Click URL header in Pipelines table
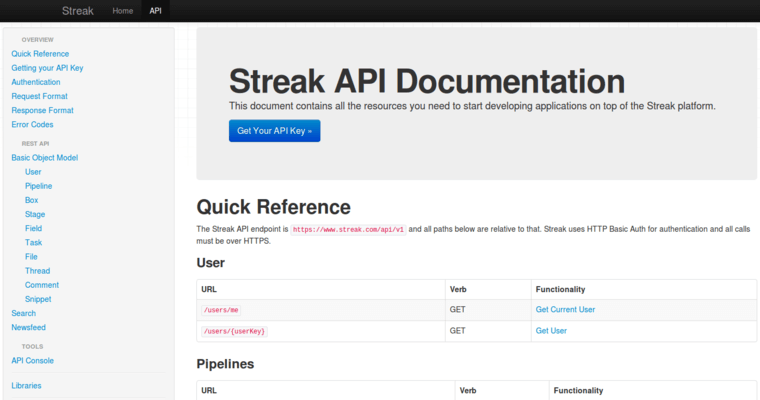The width and height of the screenshot is (760, 400). pos(209,390)
